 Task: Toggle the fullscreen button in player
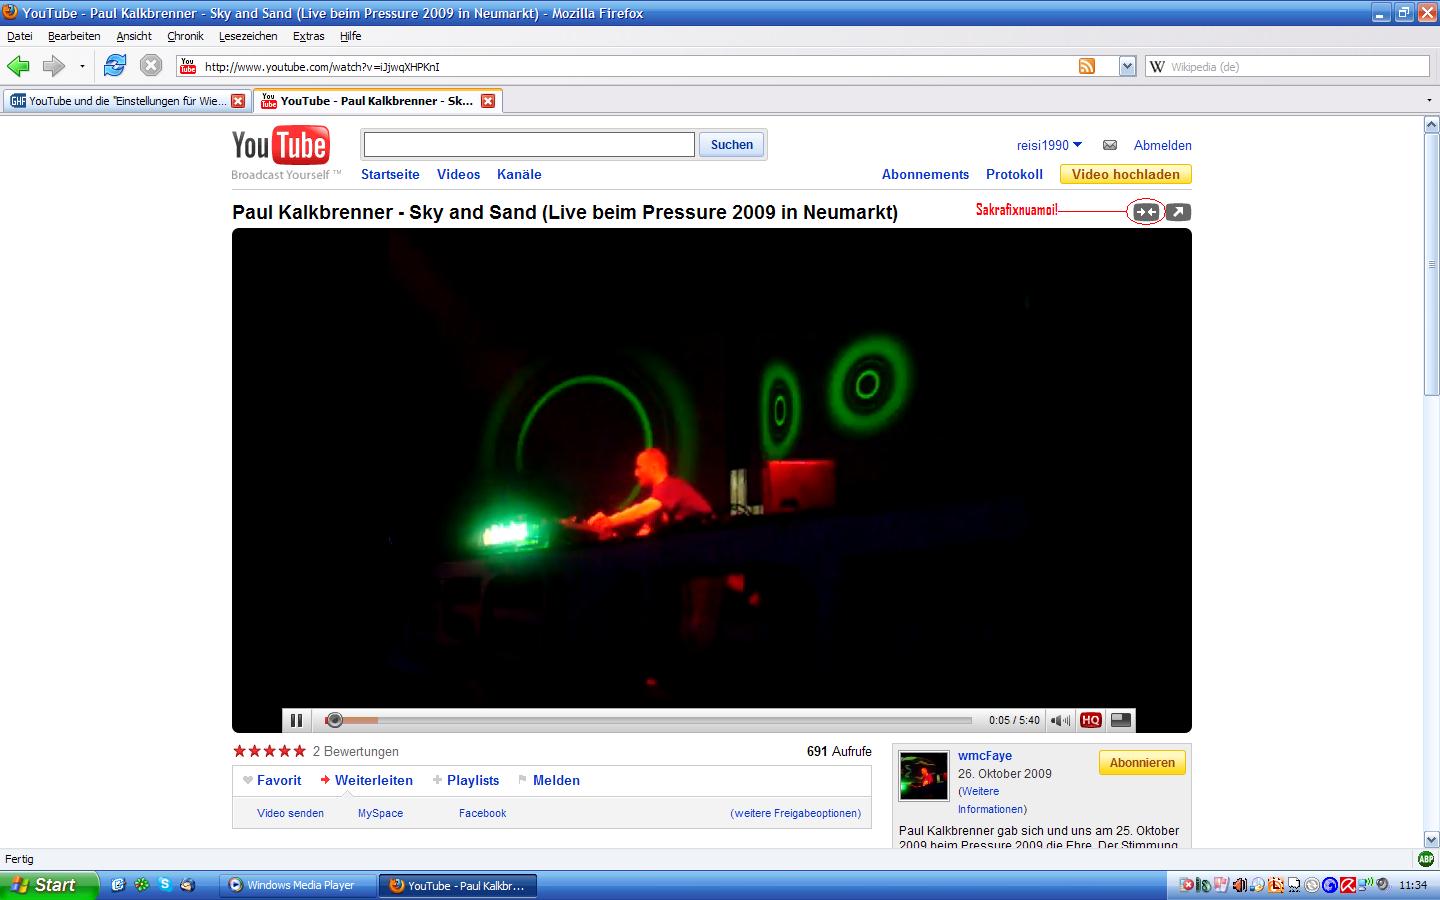tap(1121, 720)
